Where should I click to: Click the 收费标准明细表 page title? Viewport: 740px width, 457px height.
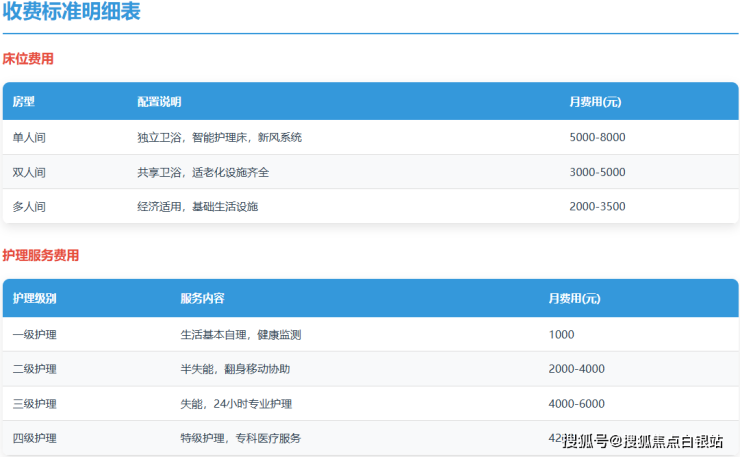point(71,13)
